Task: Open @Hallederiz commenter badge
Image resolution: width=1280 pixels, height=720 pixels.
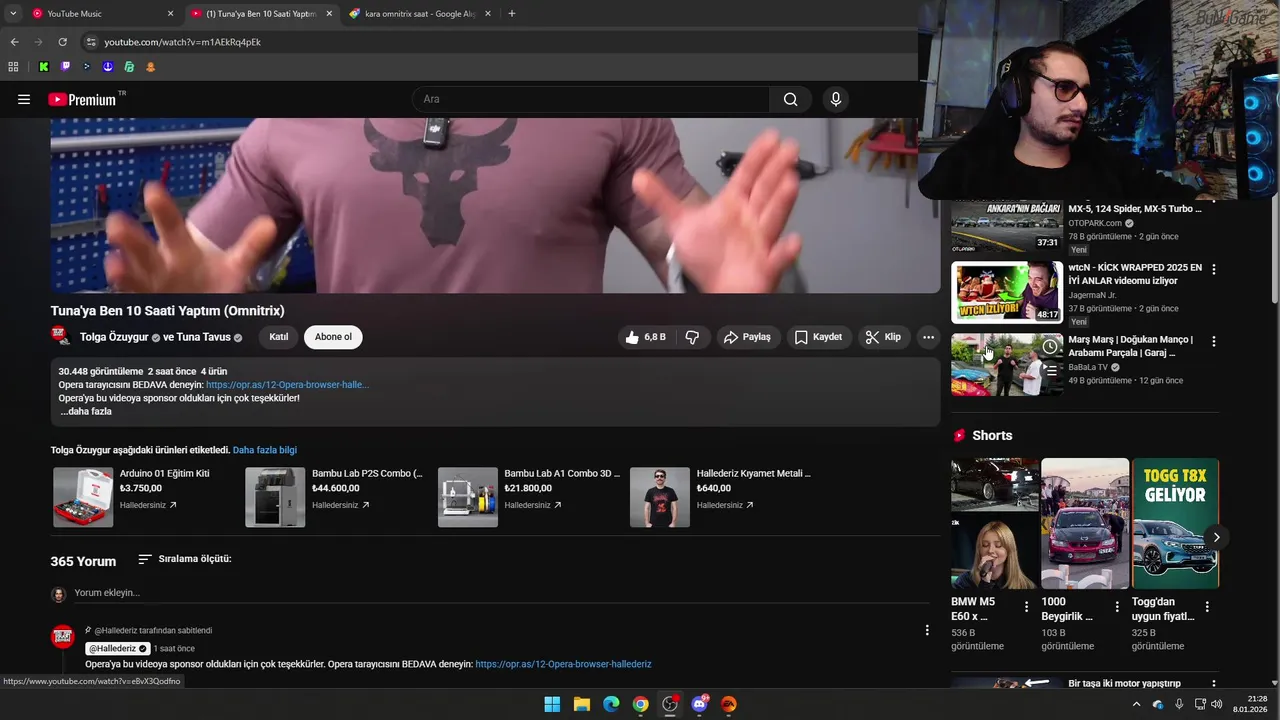Action: point(118,648)
